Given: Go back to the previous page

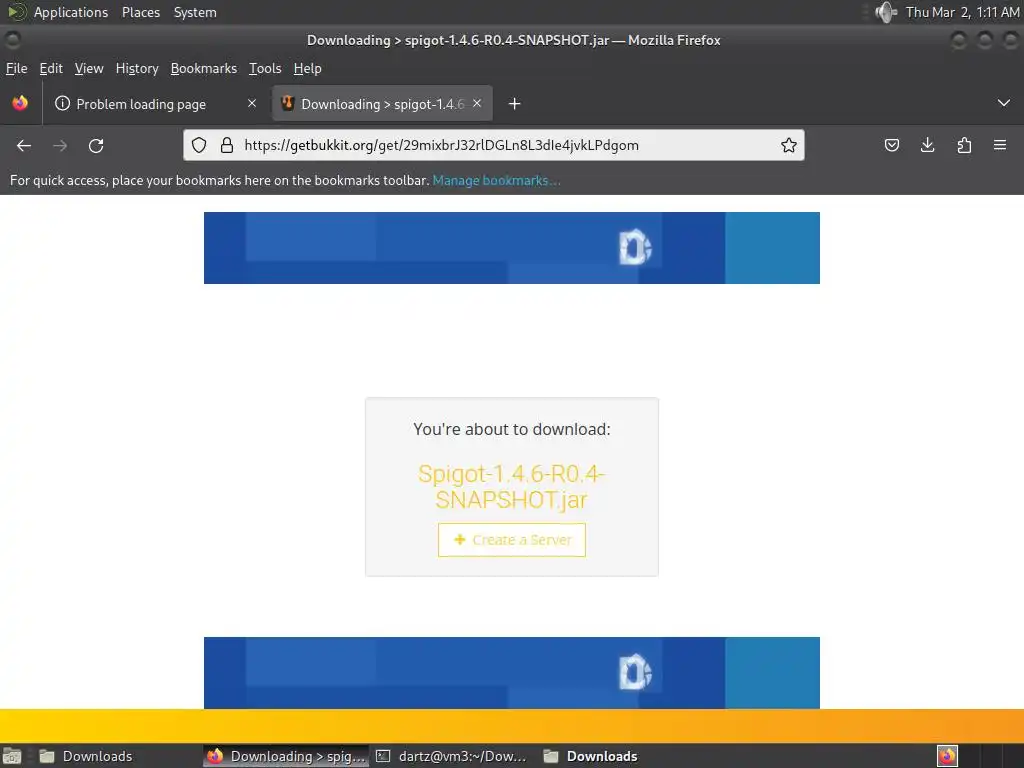Looking at the screenshot, I should 24,146.
